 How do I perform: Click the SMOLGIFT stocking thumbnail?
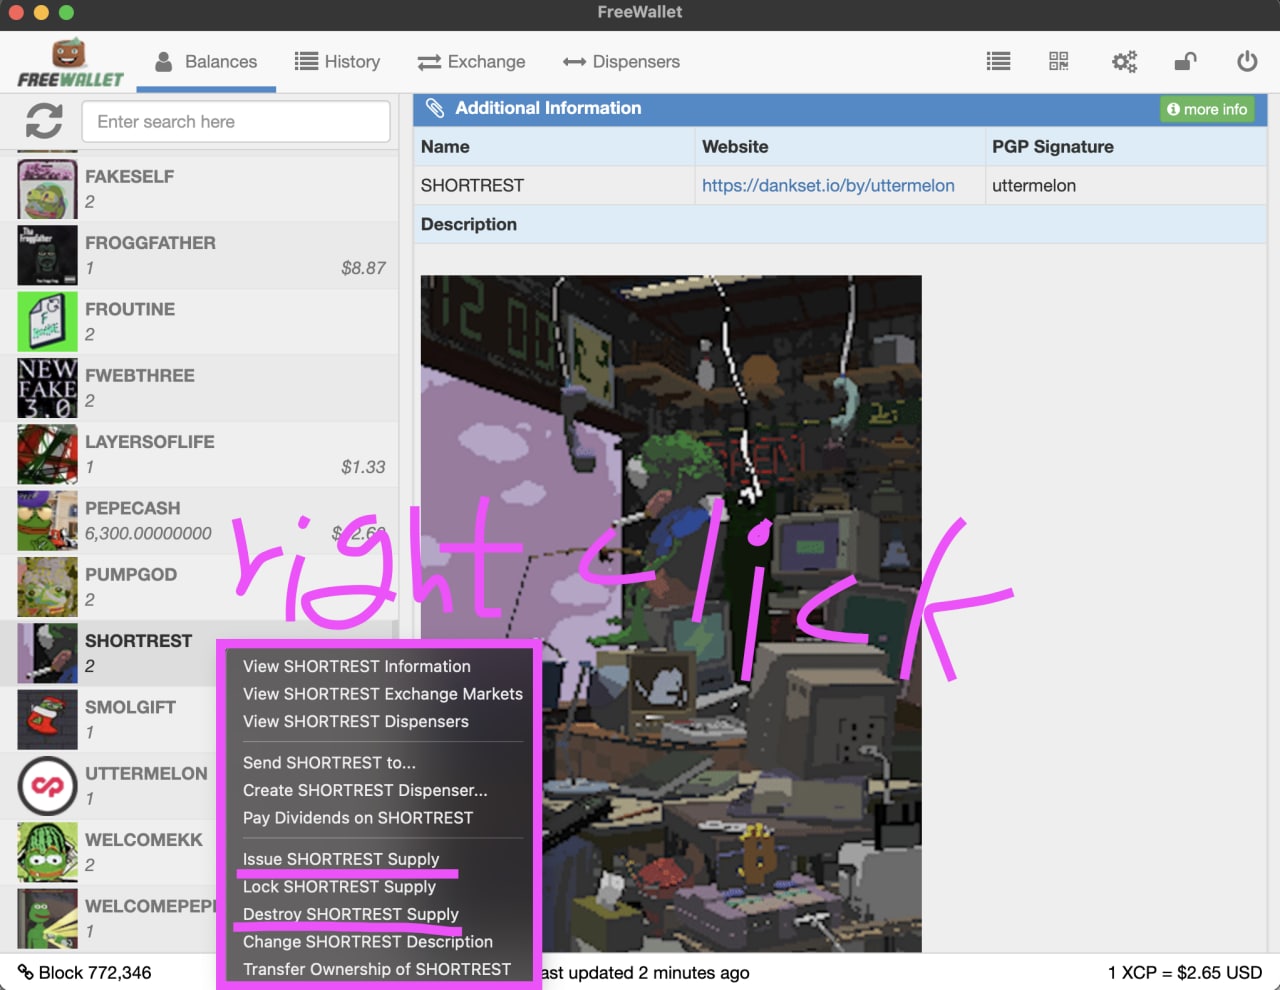pos(47,719)
